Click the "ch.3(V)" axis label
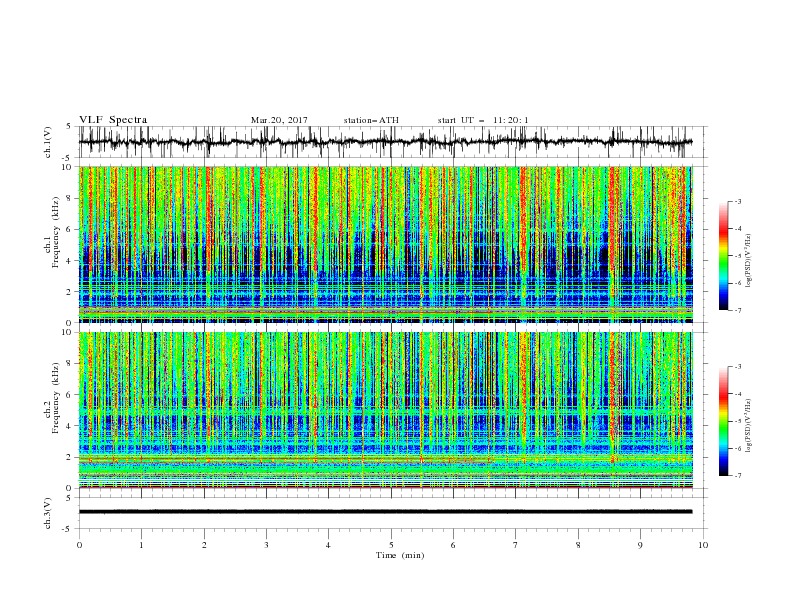This screenshot has height=612, width=792. click(x=48, y=513)
